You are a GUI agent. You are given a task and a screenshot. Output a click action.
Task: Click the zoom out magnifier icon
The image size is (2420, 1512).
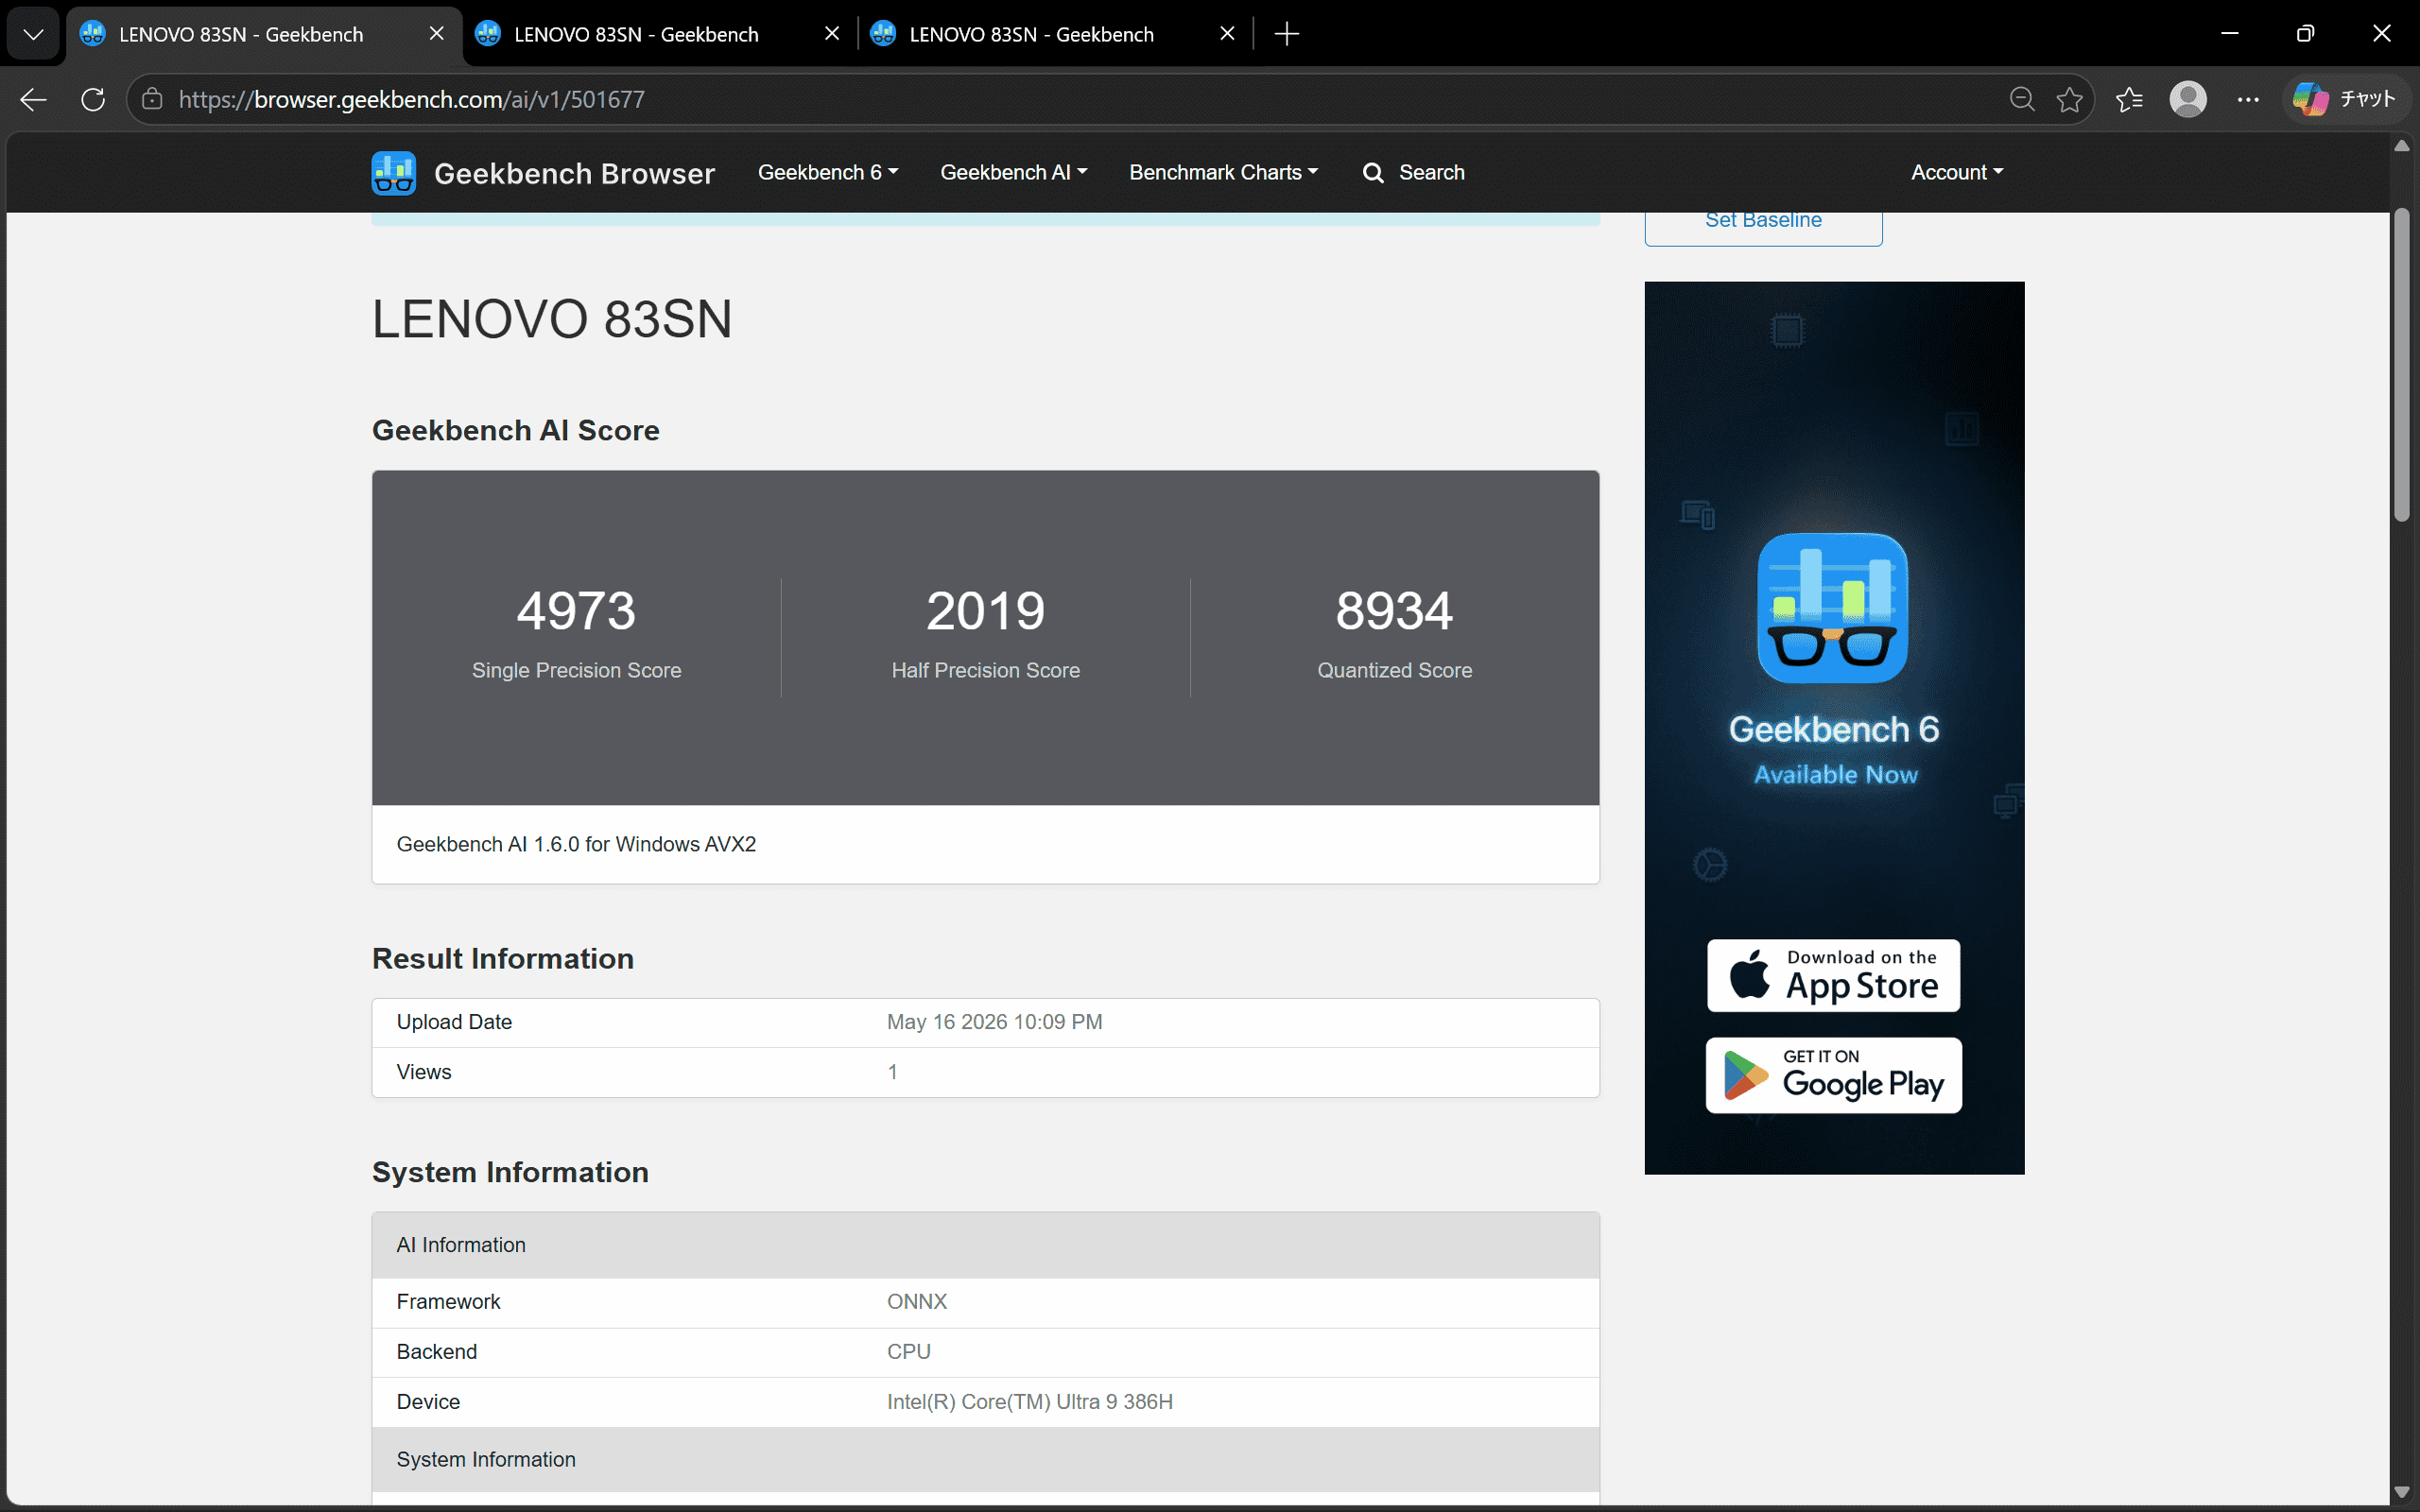pyautogui.click(x=2021, y=99)
